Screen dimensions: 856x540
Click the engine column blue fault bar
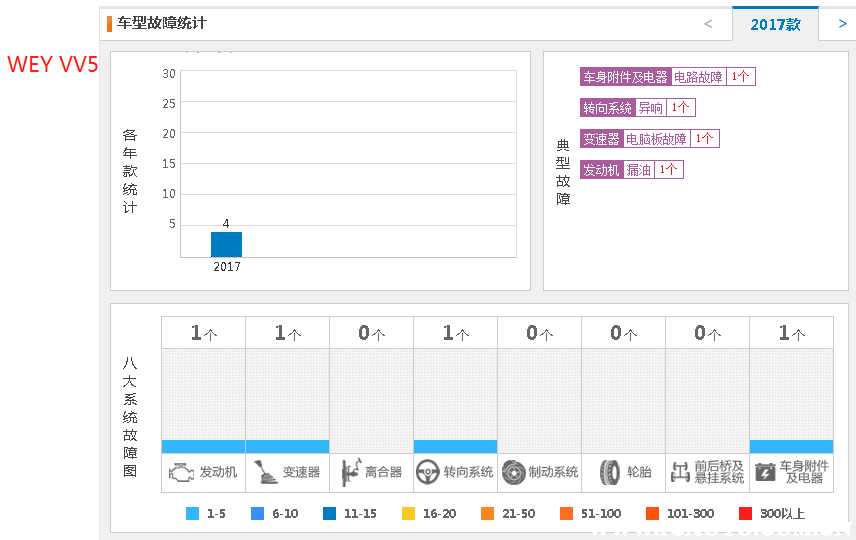click(x=203, y=446)
